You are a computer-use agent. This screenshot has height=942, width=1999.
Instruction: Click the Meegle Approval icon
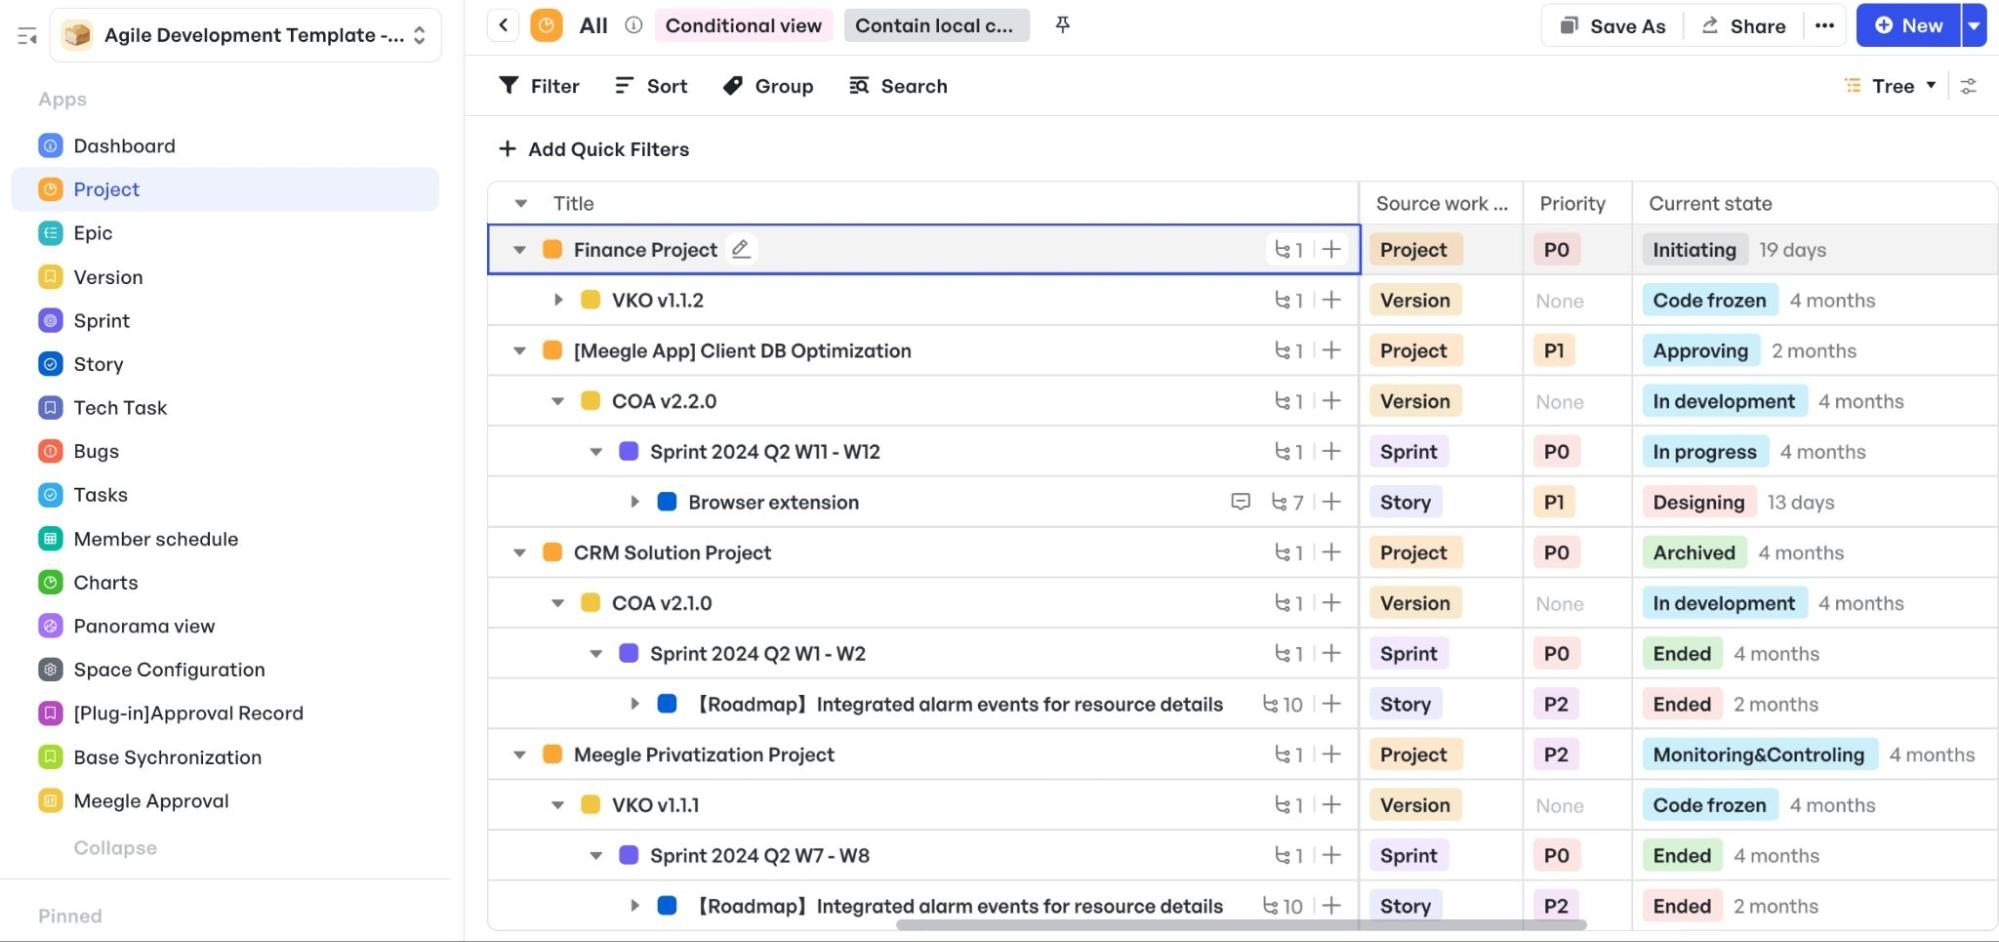click(50, 801)
